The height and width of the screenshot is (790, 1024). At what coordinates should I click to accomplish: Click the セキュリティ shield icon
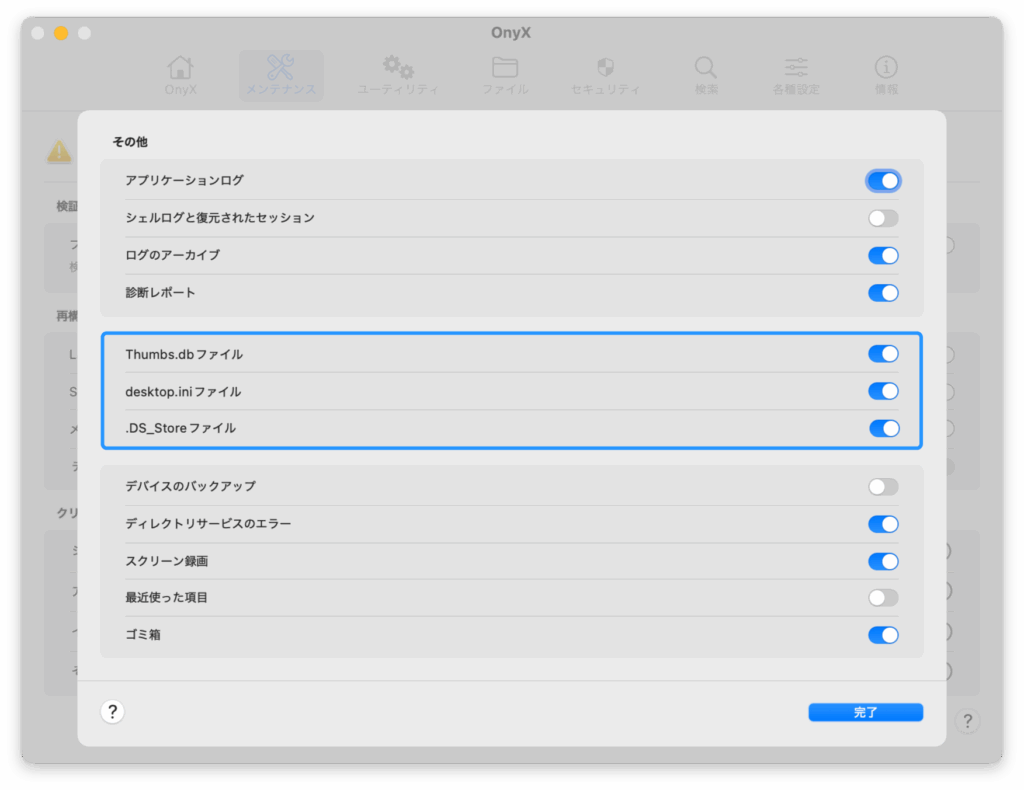pos(605,69)
